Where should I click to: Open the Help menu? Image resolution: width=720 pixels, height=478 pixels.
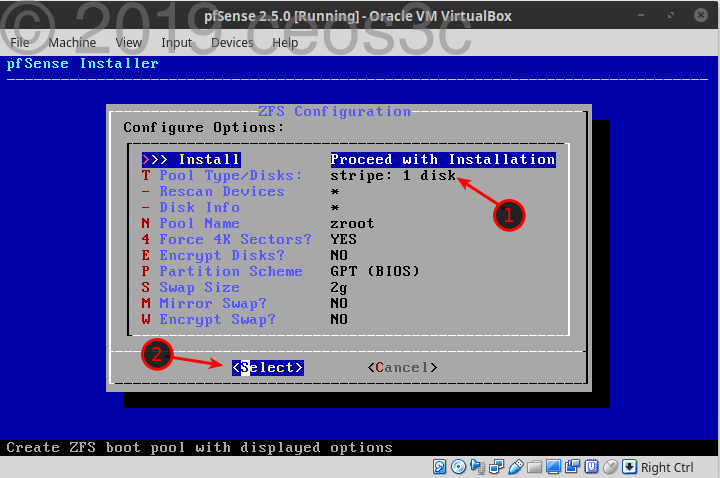(x=285, y=43)
